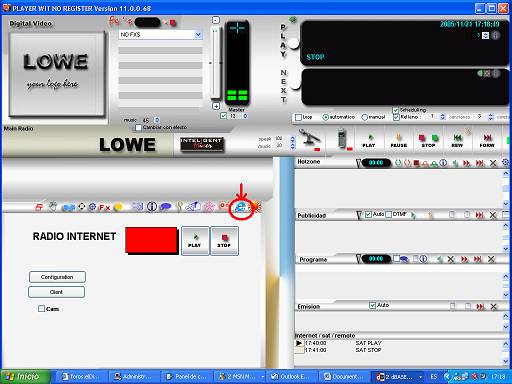This screenshot has height=384, width=512.
Task: Select the manual radio button
Action: [365, 117]
